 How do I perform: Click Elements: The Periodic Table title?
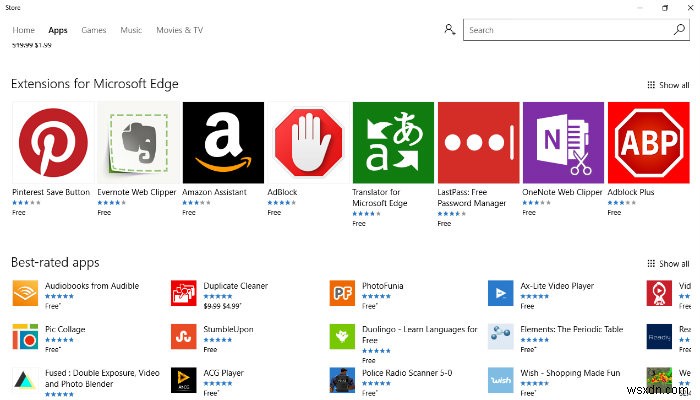pyautogui.click(x=571, y=329)
